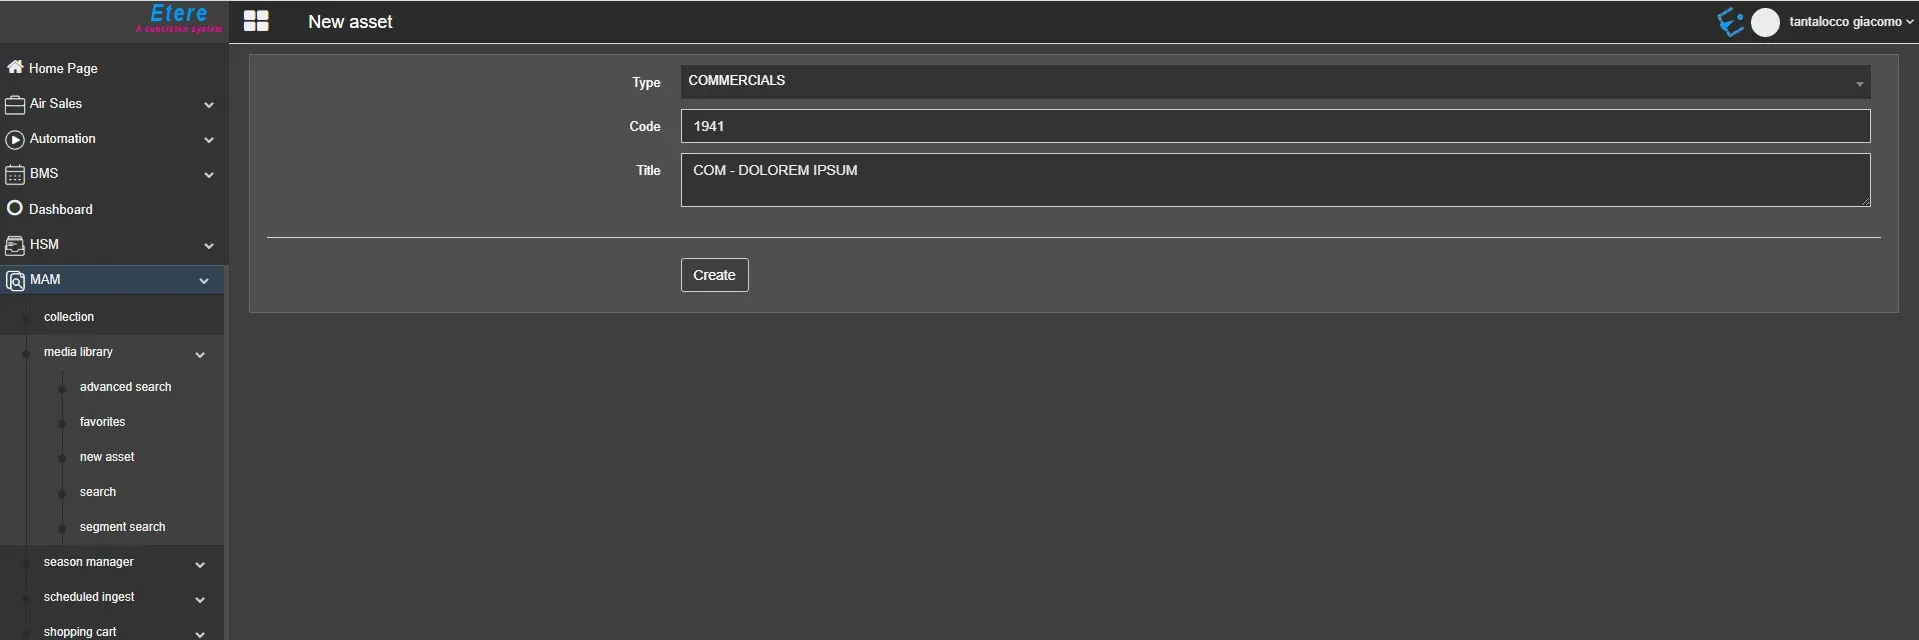Click the Air Sales icon in sidebar

click(x=15, y=104)
